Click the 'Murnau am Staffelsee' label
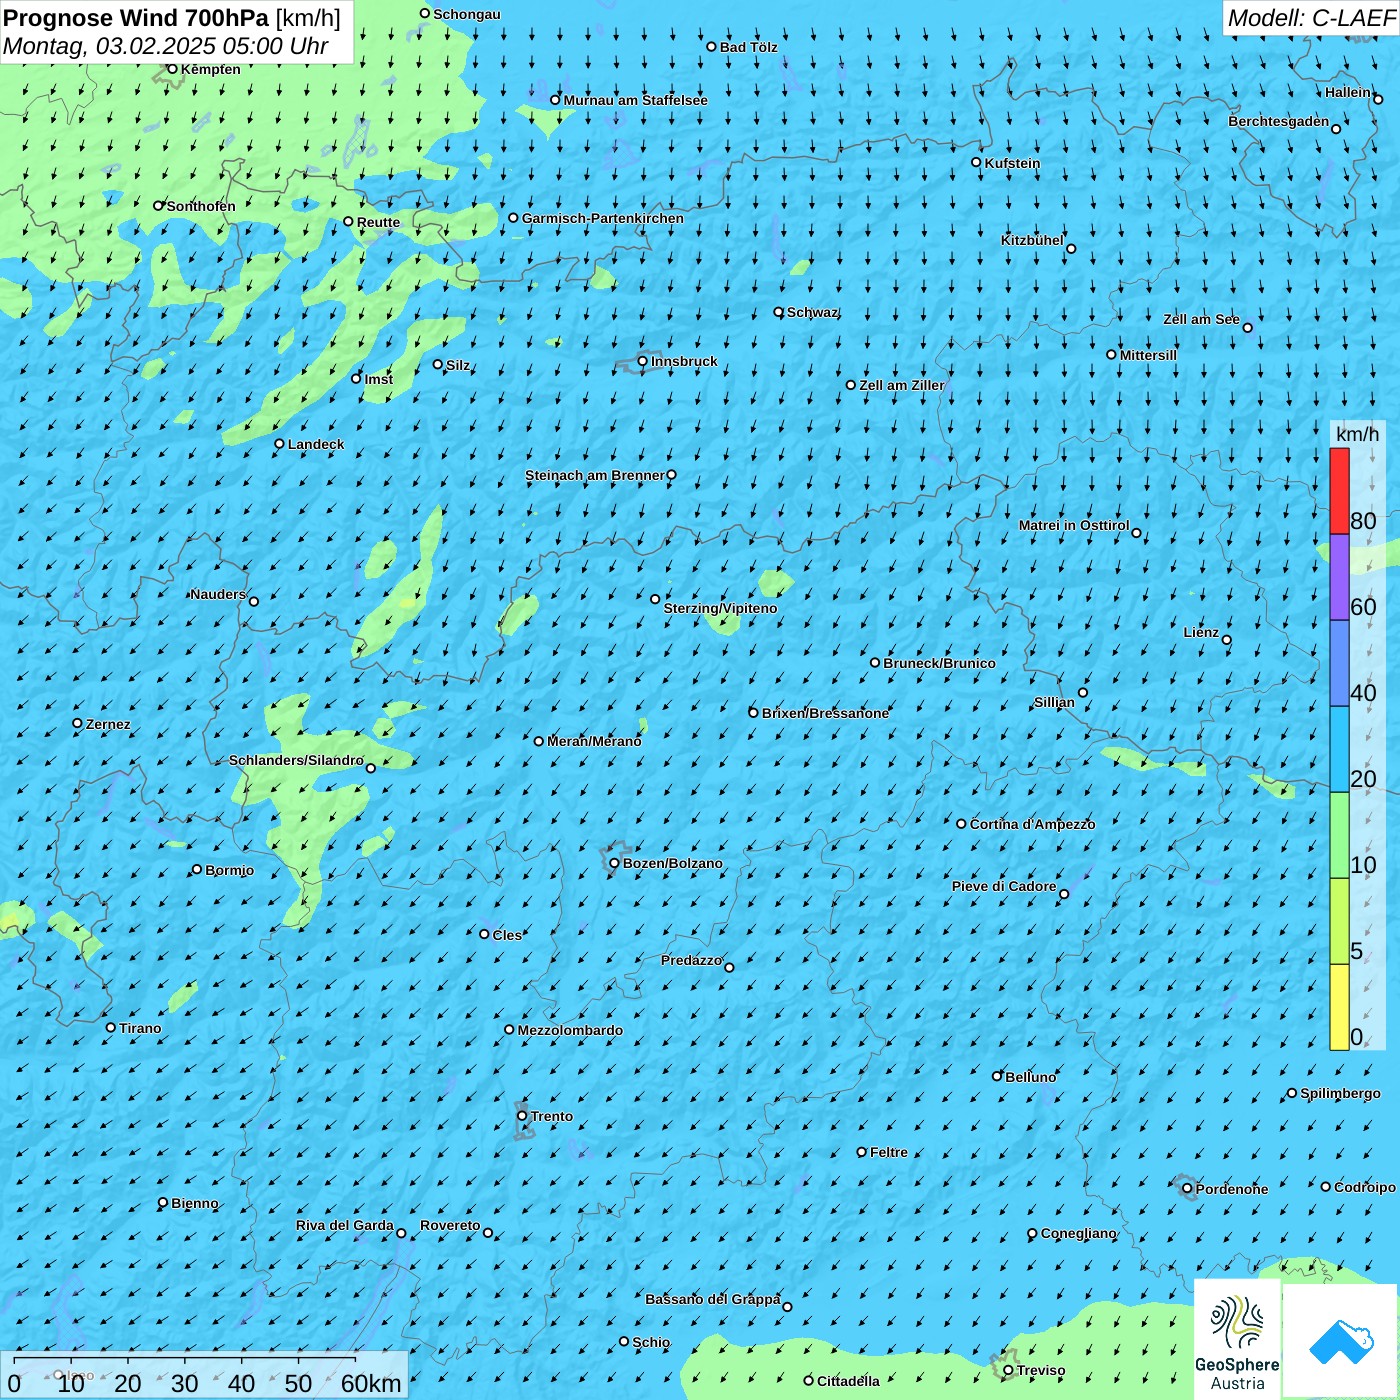The image size is (1400, 1400). tap(636, 100)
